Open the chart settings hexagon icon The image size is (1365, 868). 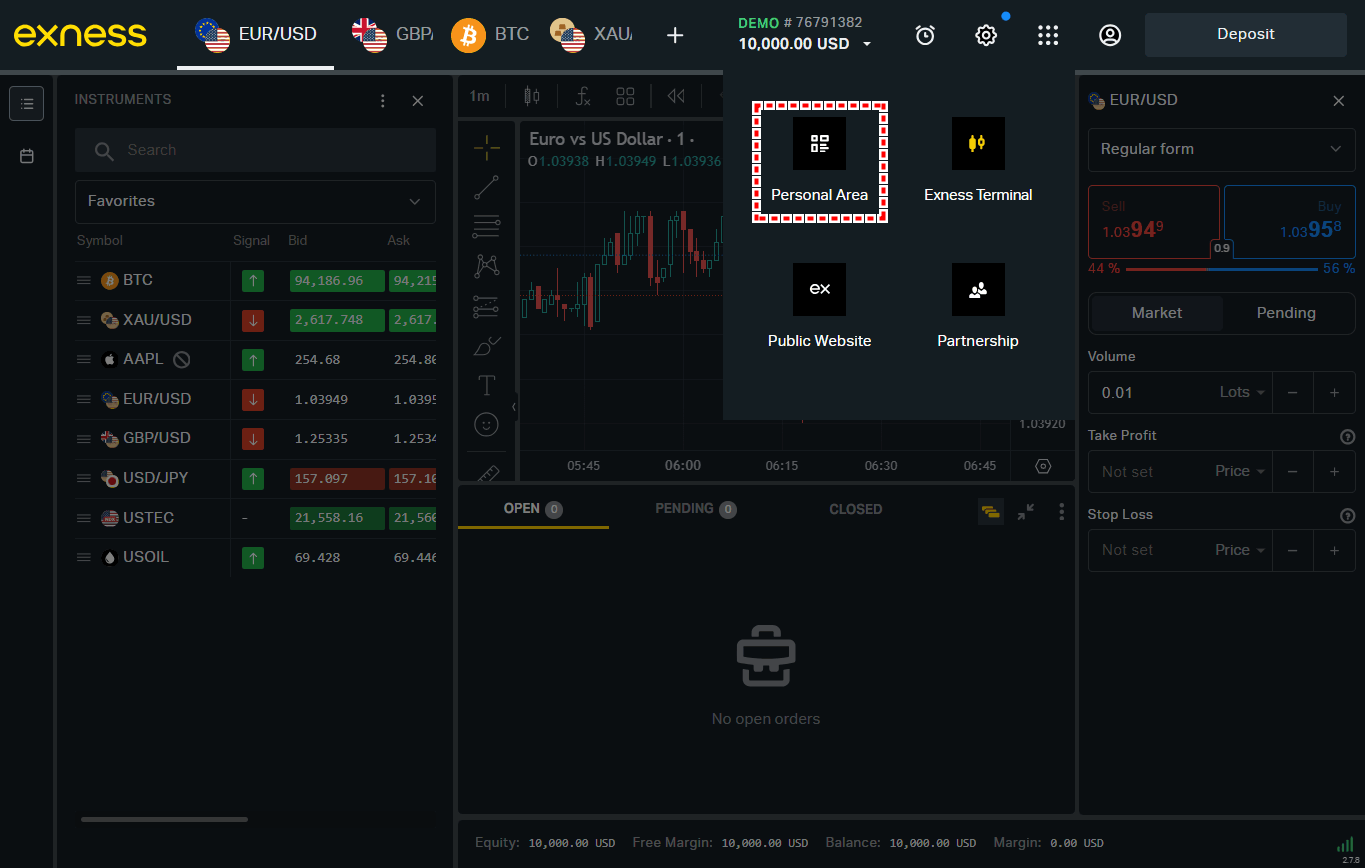coord(1043,466)
